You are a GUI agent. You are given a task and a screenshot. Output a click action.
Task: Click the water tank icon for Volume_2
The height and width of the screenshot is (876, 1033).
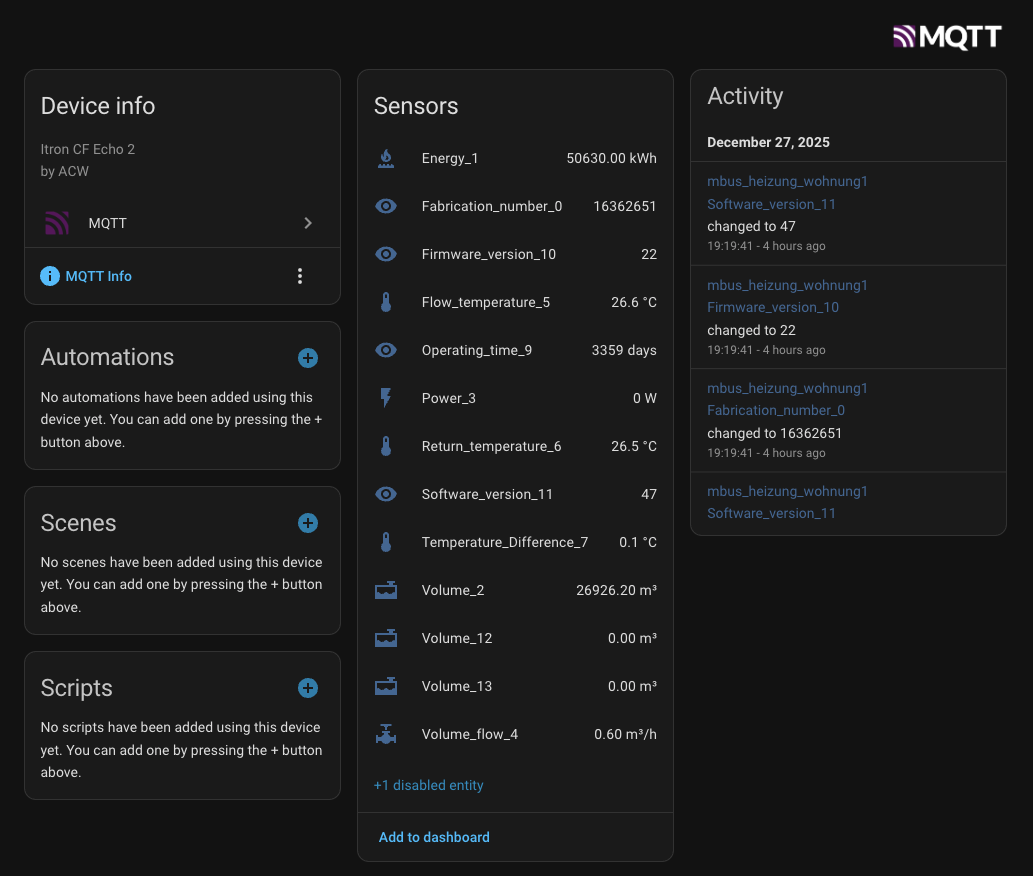tap(386, 590)
